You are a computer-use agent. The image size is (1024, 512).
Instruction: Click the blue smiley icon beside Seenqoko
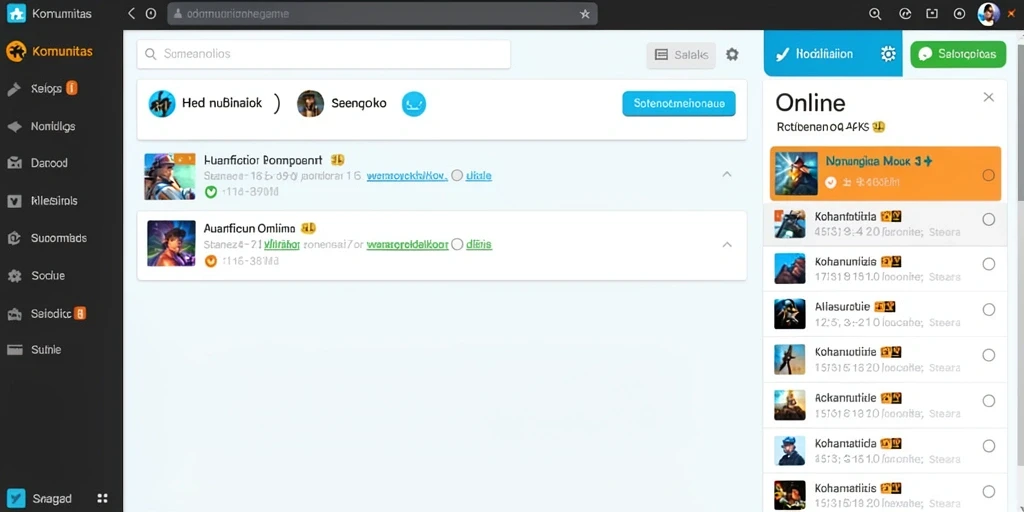point(414,103)
